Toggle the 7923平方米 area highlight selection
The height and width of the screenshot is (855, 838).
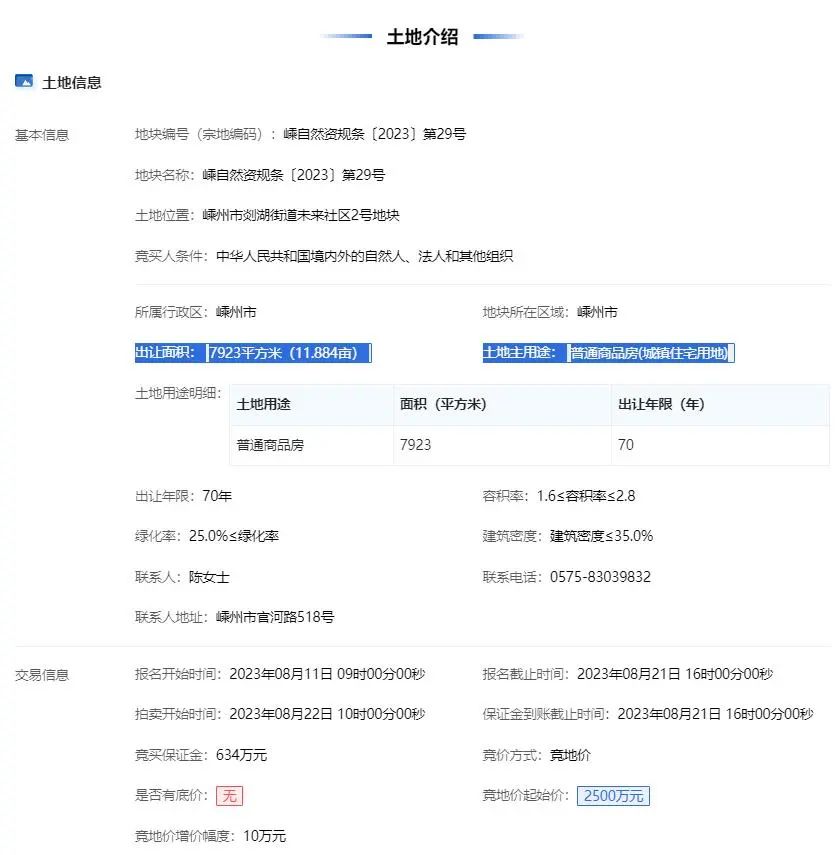point(288,352)
